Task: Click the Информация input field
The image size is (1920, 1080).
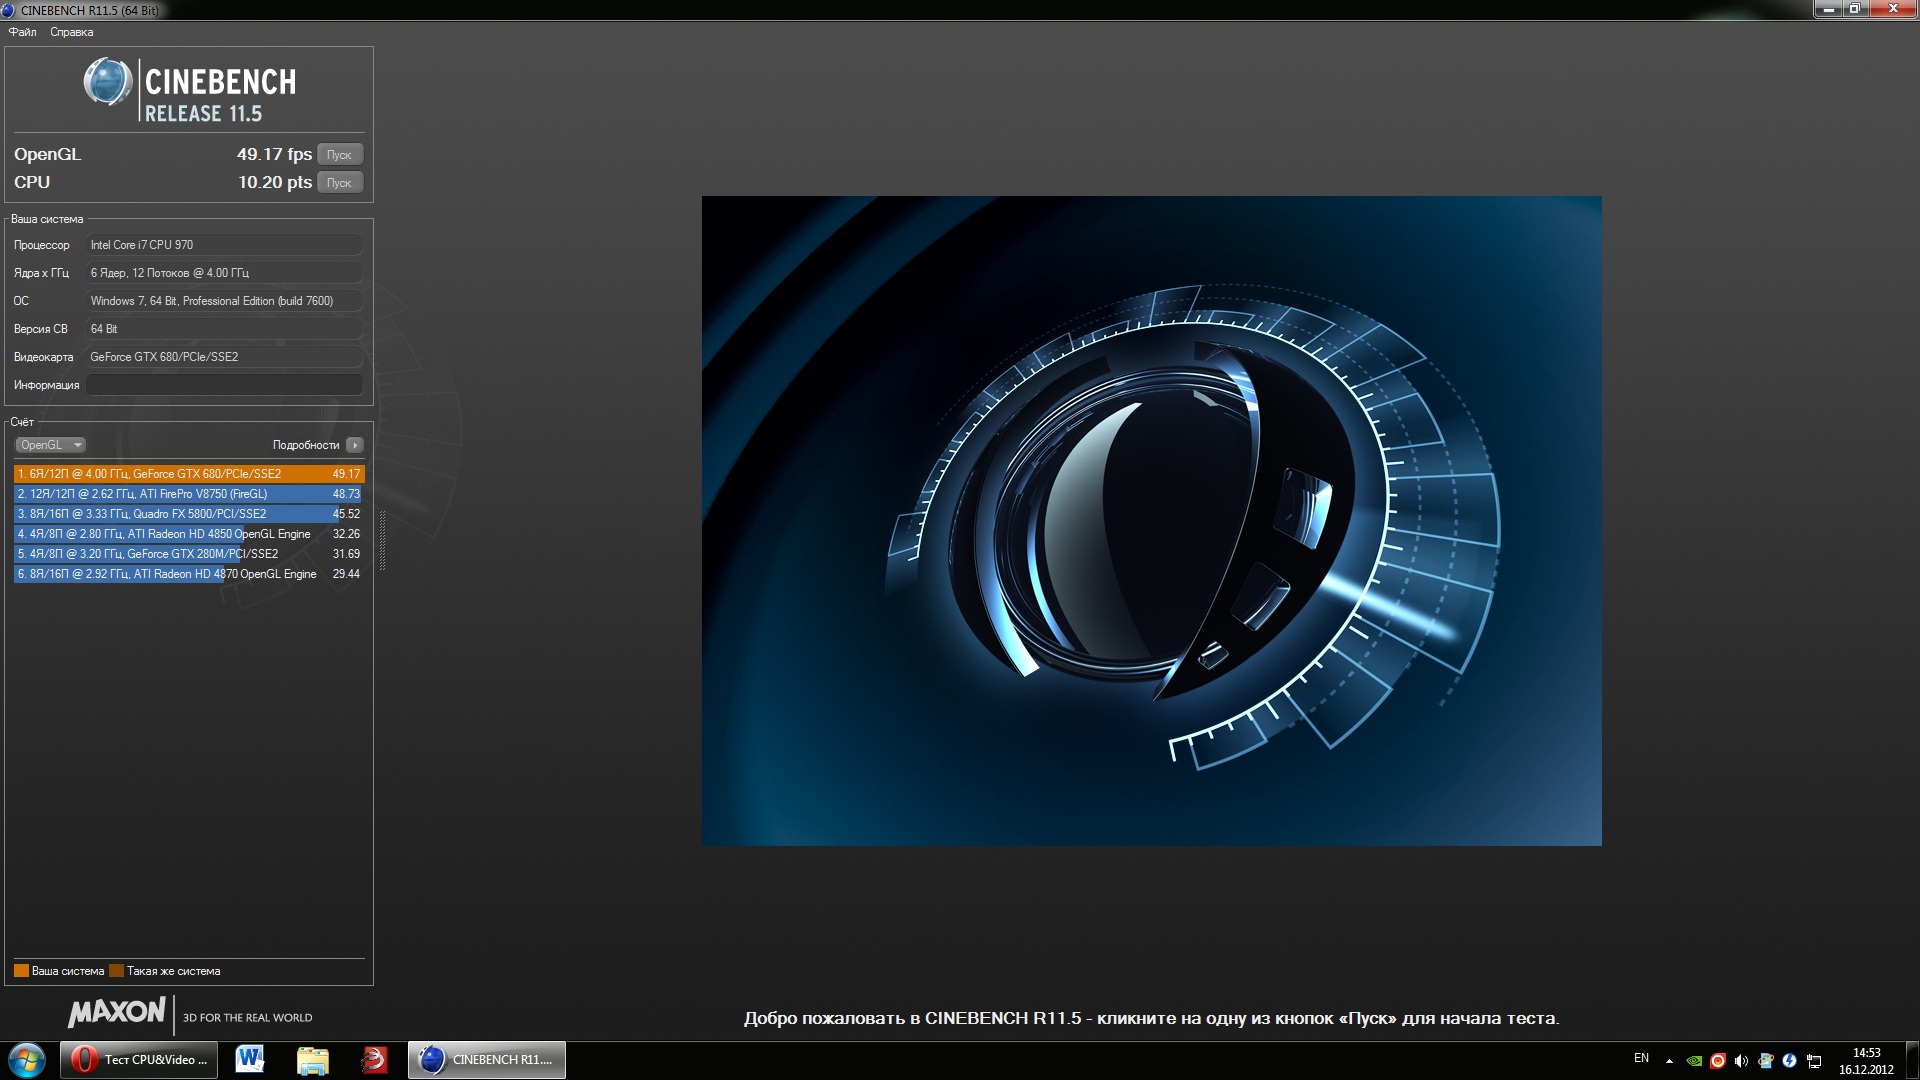Action: (224, 385)
